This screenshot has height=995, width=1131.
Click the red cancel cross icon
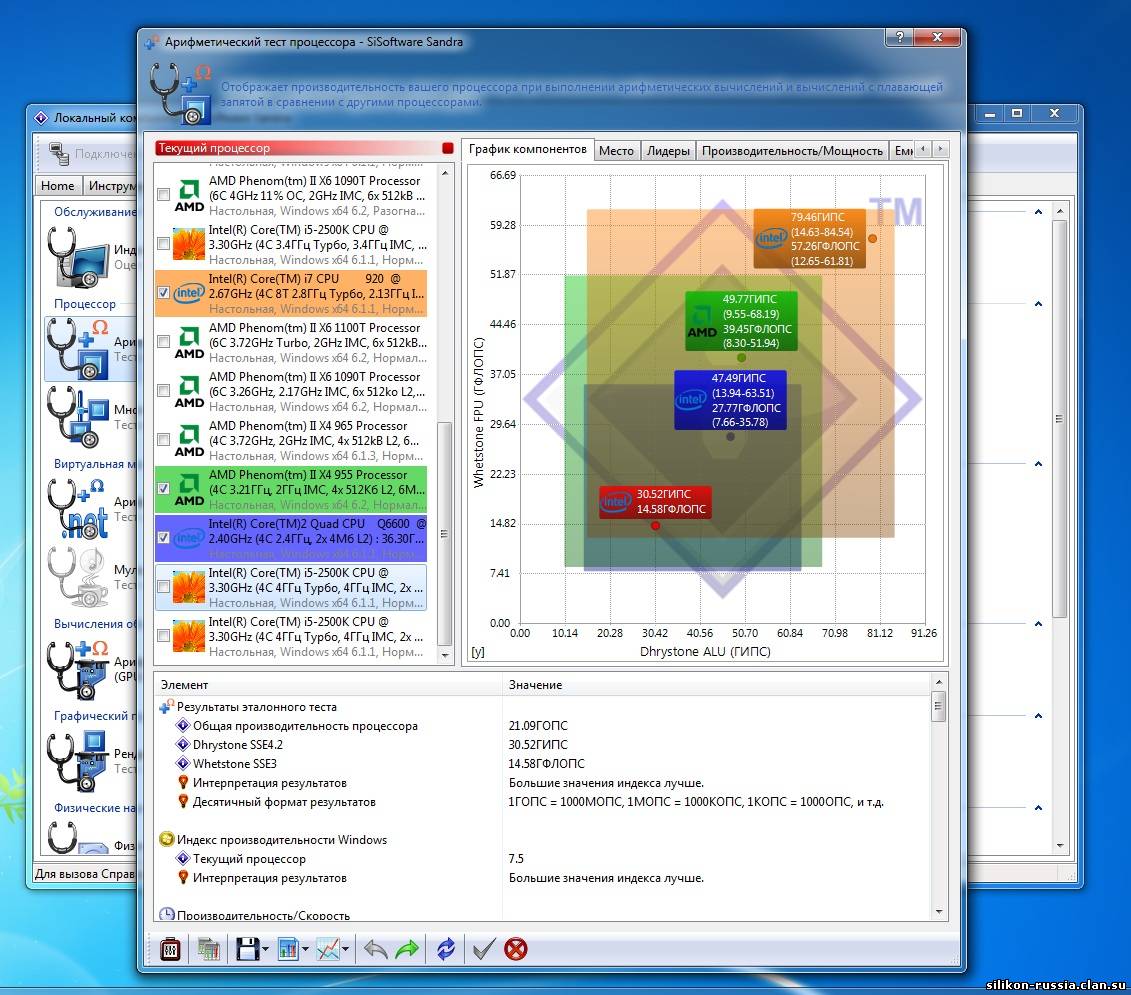click(x=516, y=949)
